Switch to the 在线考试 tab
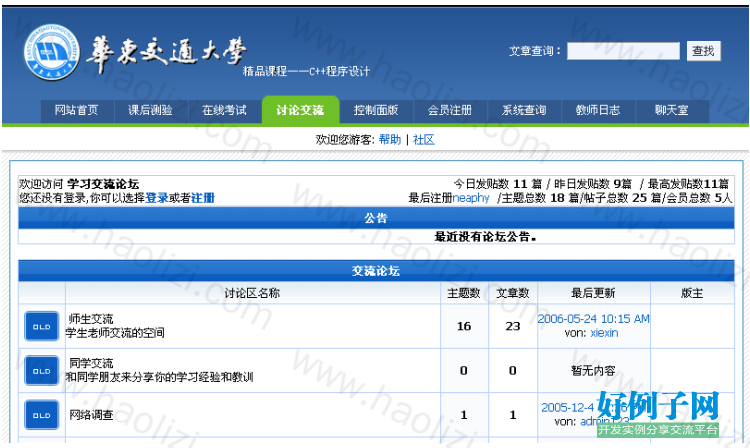Viewport: 750px width, 448px height. click(x=225, y=110)
